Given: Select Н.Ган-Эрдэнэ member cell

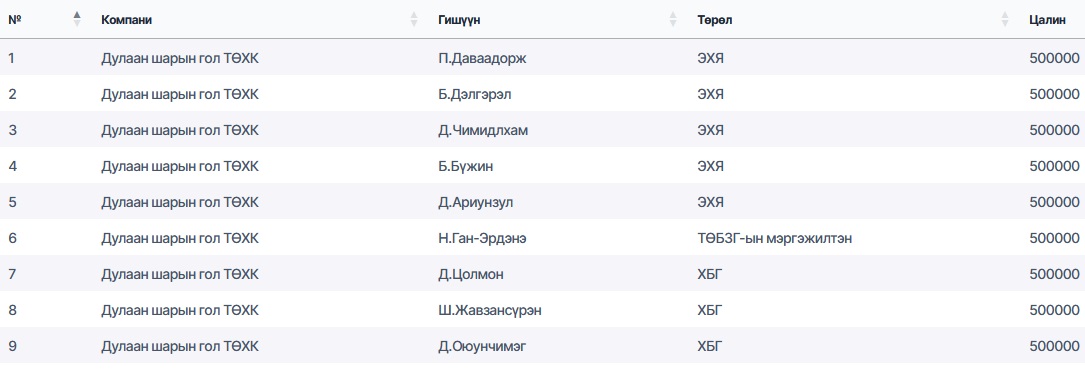Looking at the screenshot, I should 486,238.
